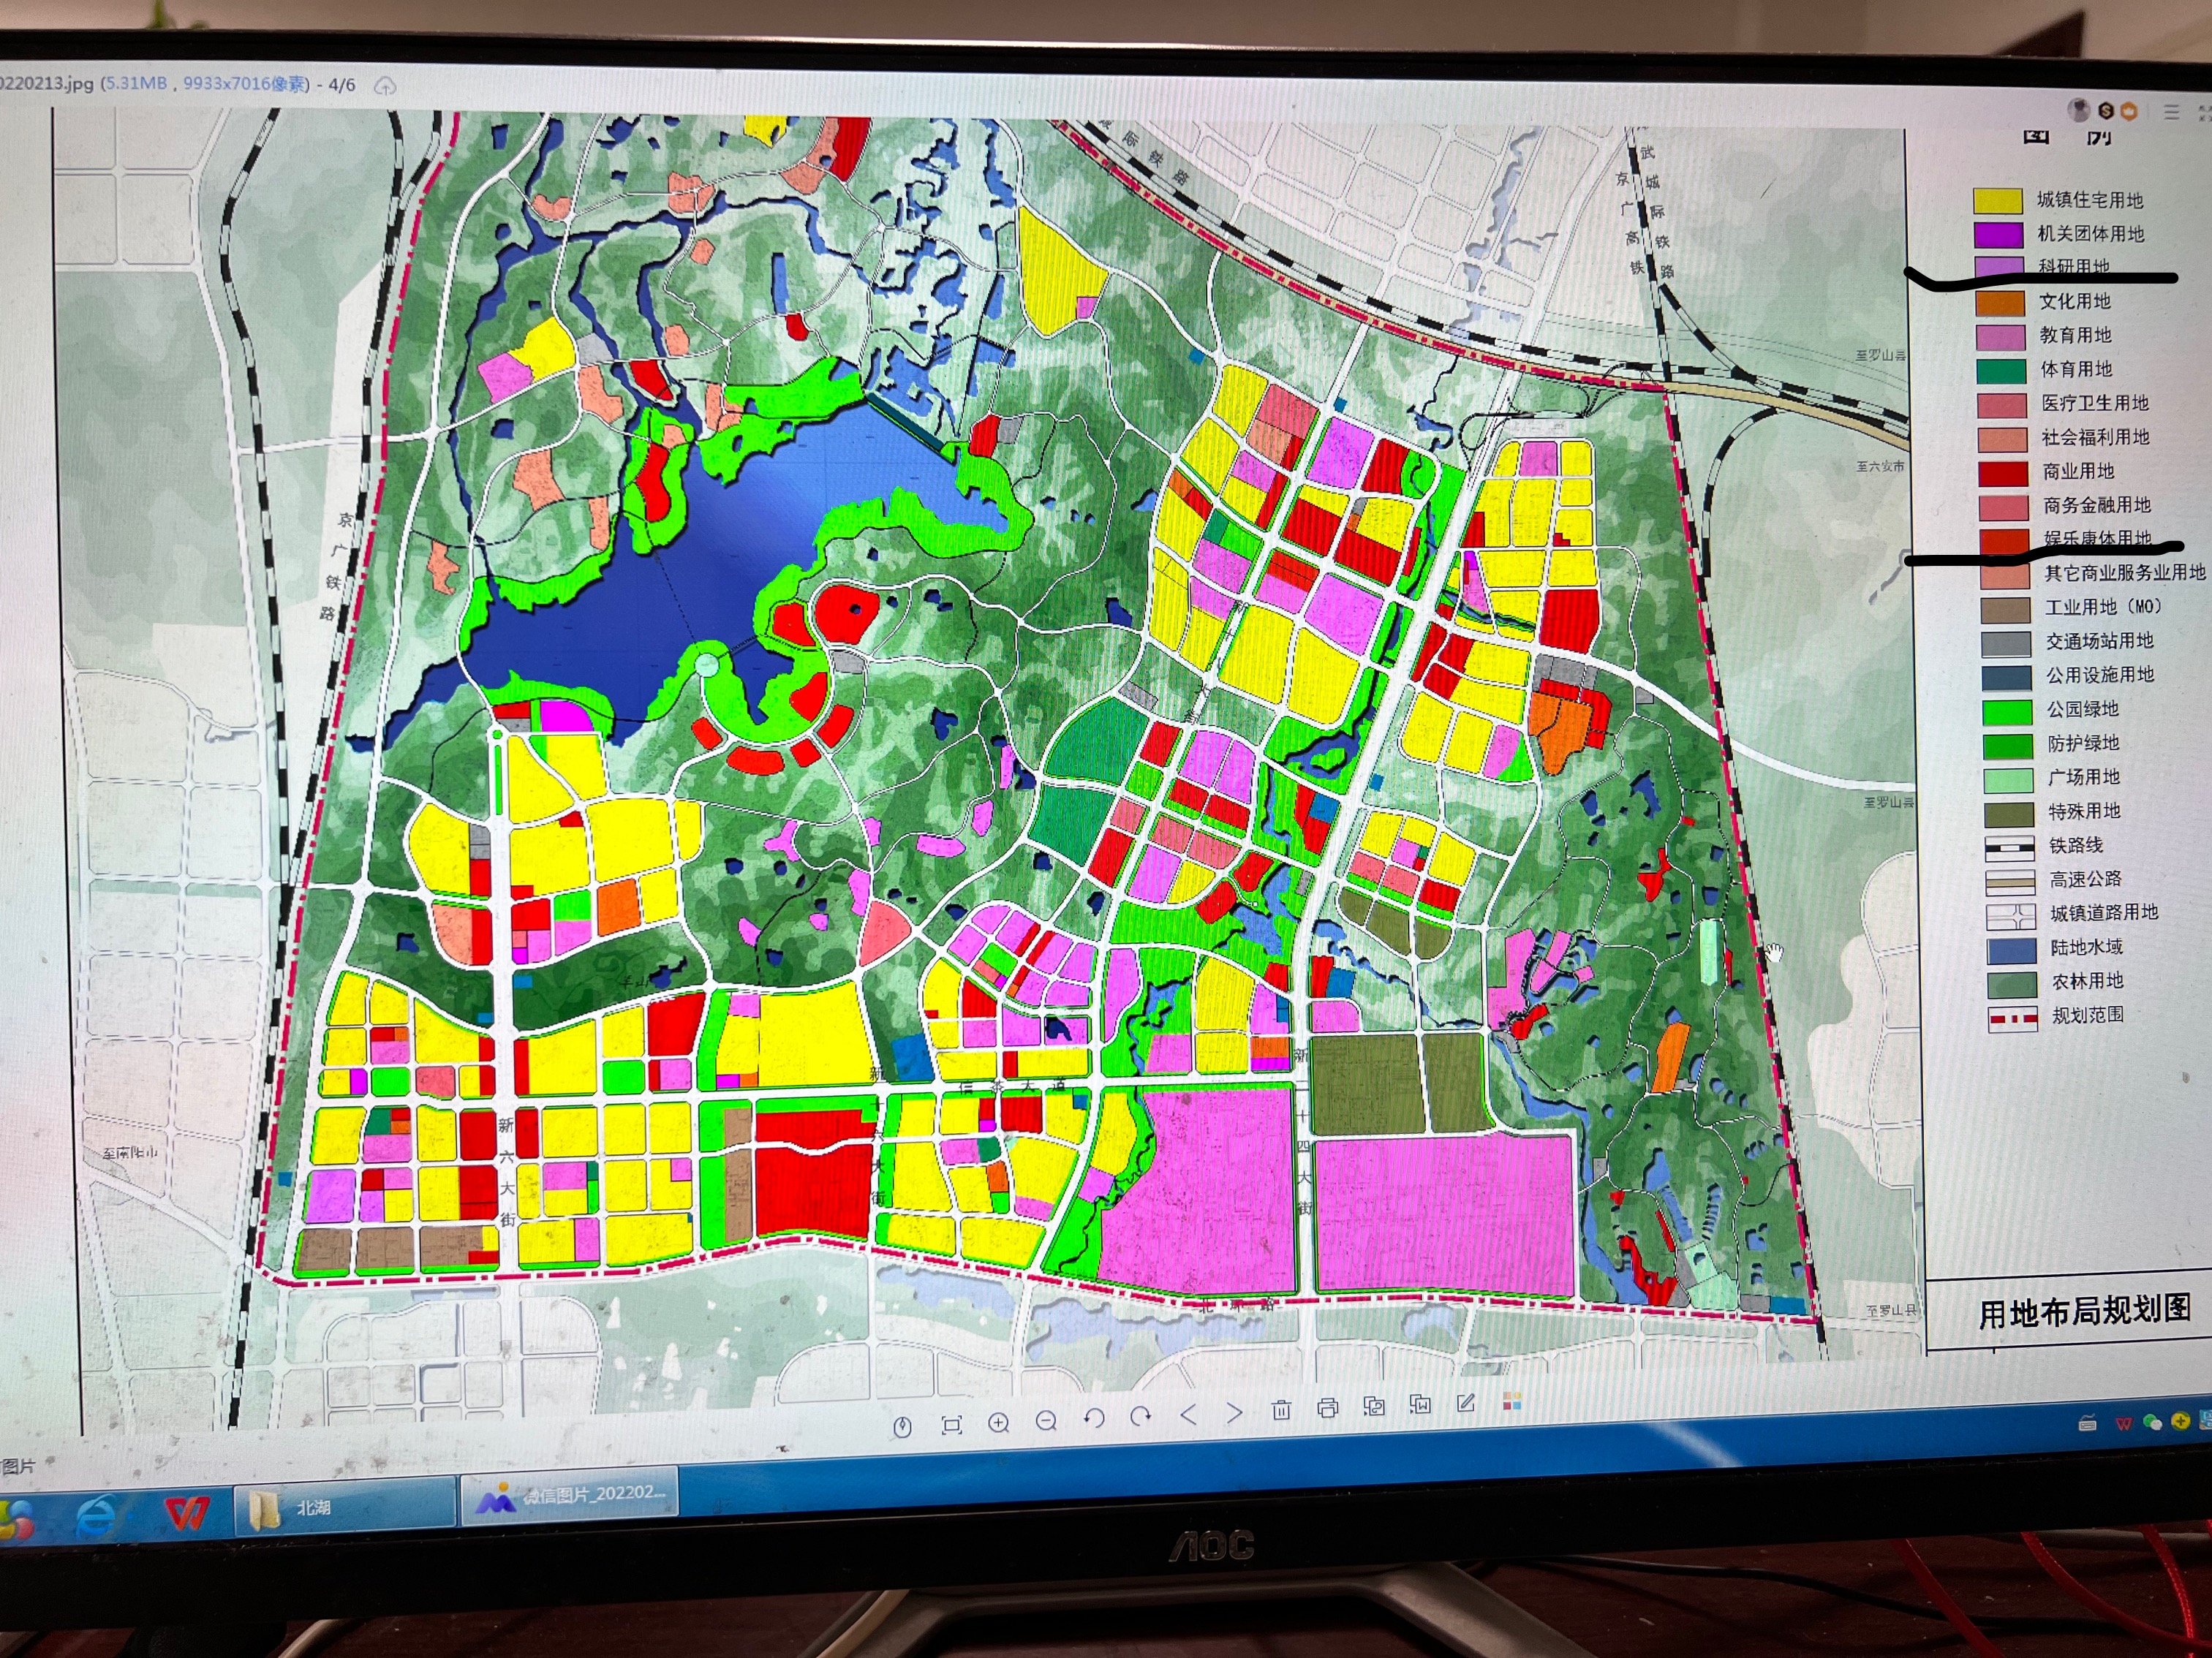The height and width of the screenshot is (1658, 2212).
Task: Open WeChat from the system tray
Action: pyautogui.click(x=2152, y=1422)
